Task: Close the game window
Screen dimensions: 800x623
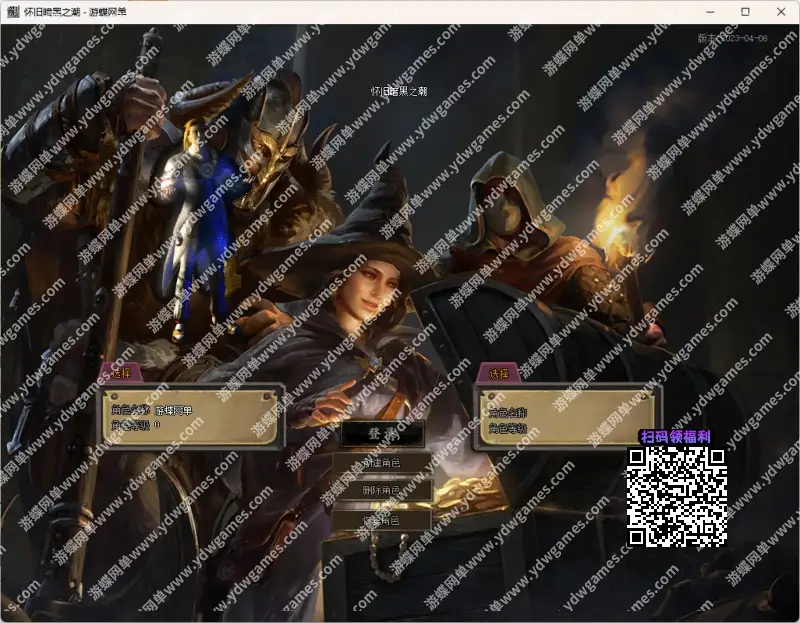Action: coord(781,12)
